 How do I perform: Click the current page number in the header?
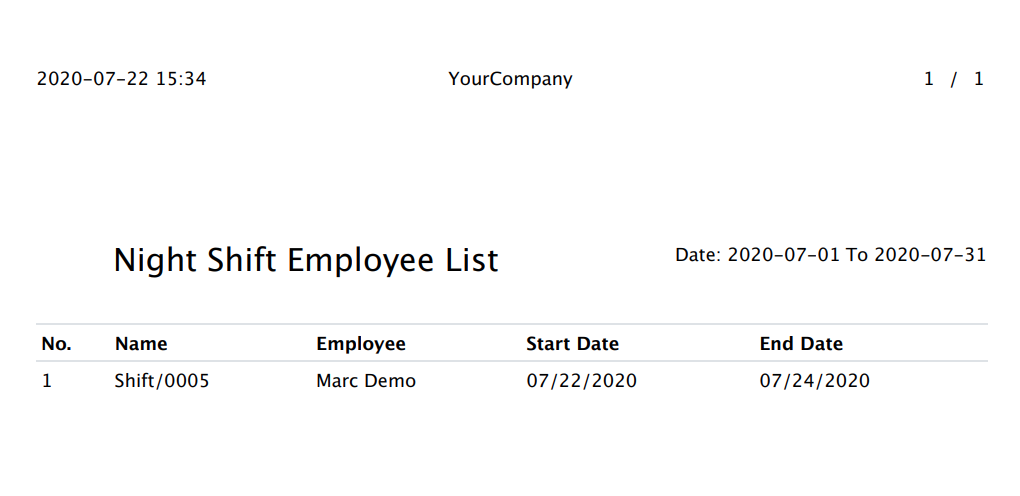click(x=929, y=79)
